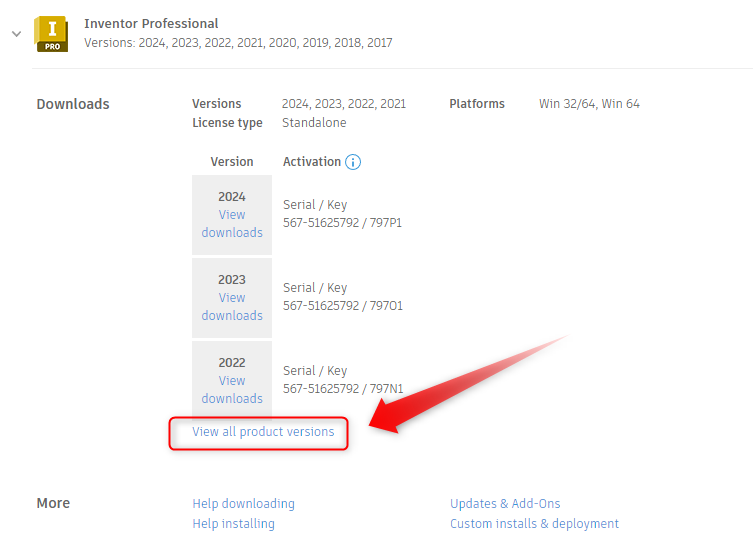
Task: Click the Downloads section heading
Action: 73,104
